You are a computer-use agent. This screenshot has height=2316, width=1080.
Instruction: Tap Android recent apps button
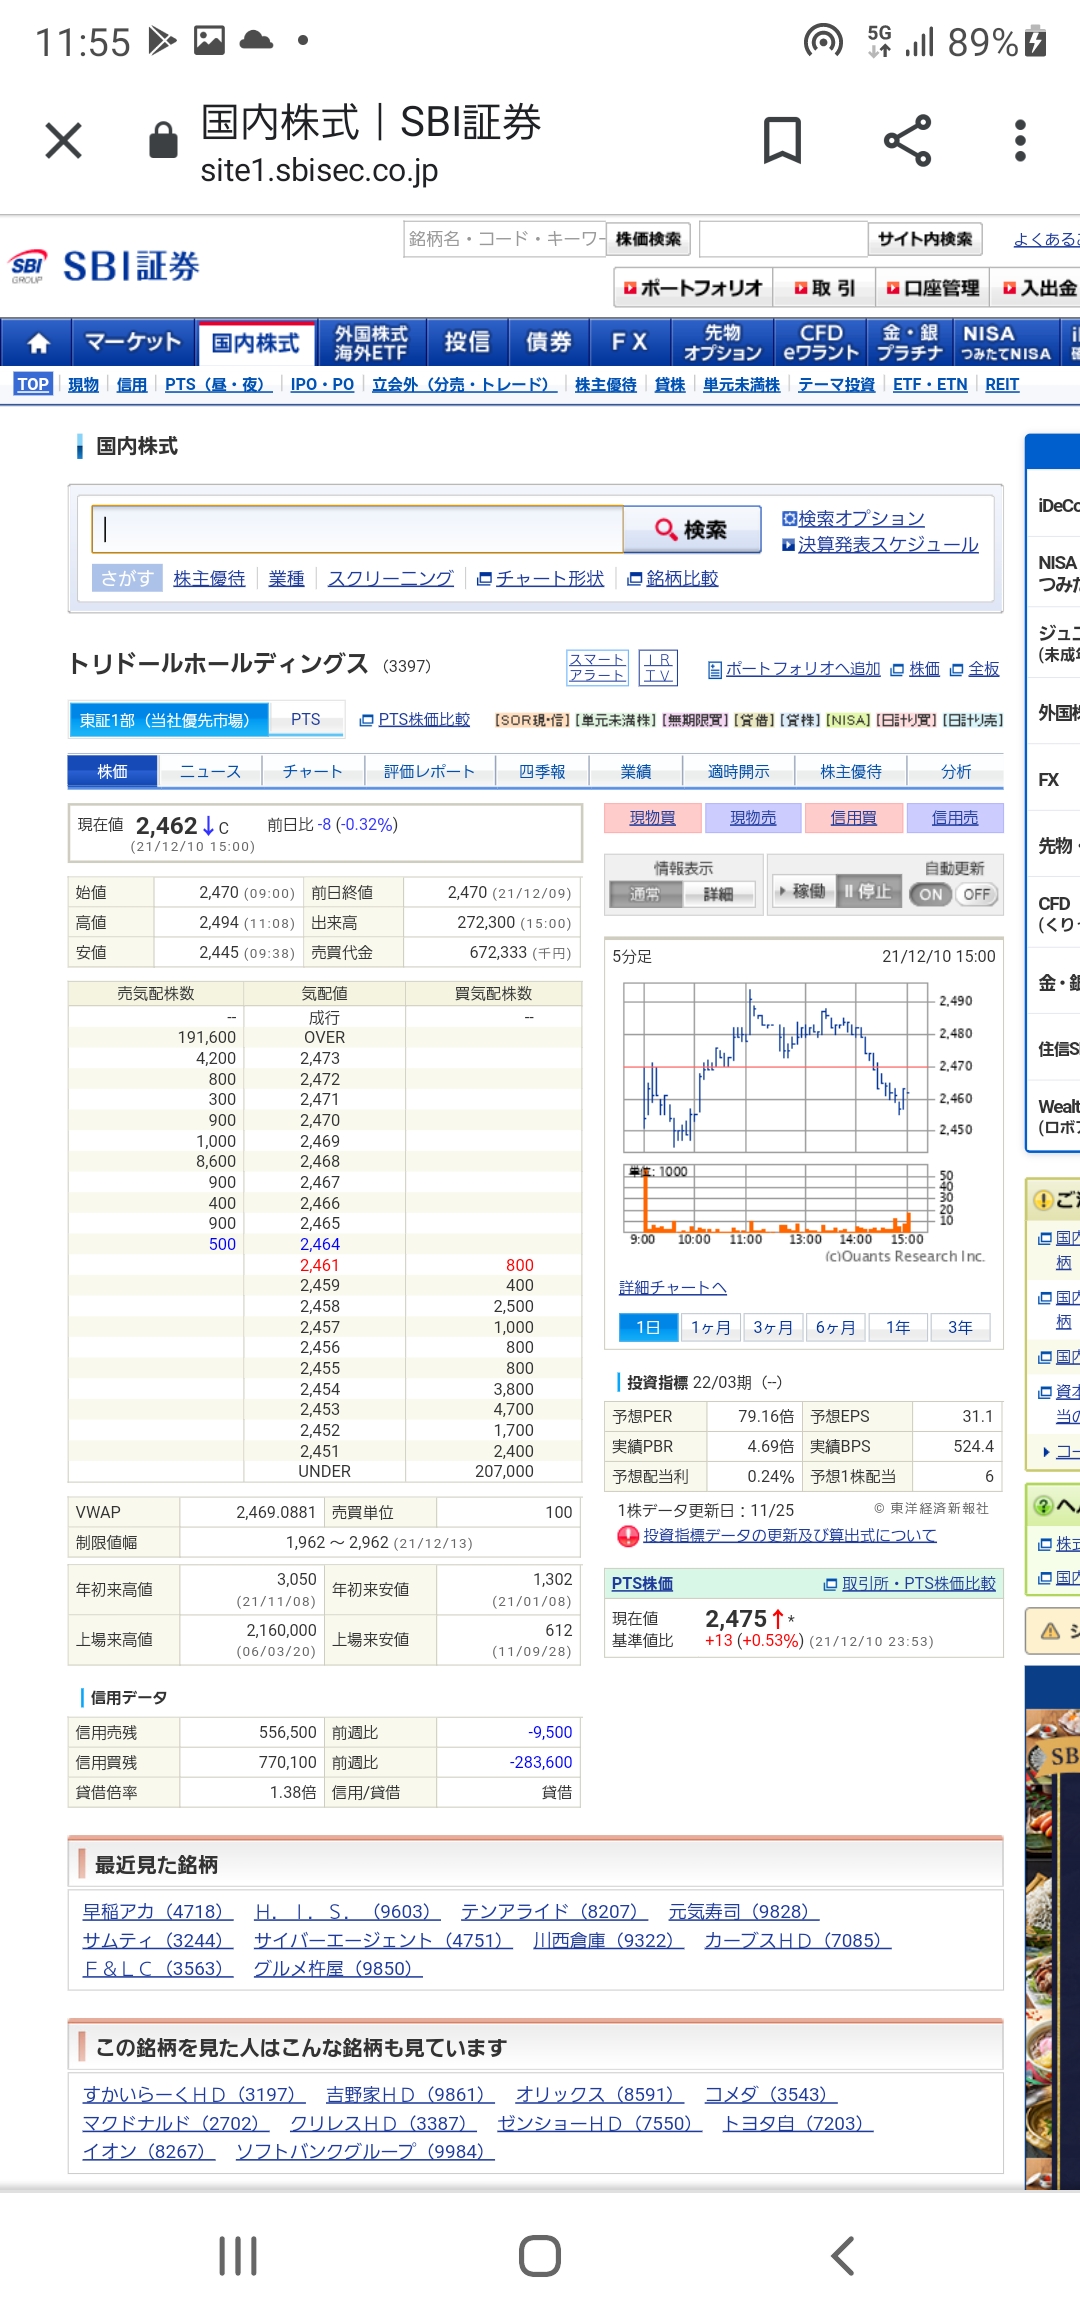[238, 2256]
